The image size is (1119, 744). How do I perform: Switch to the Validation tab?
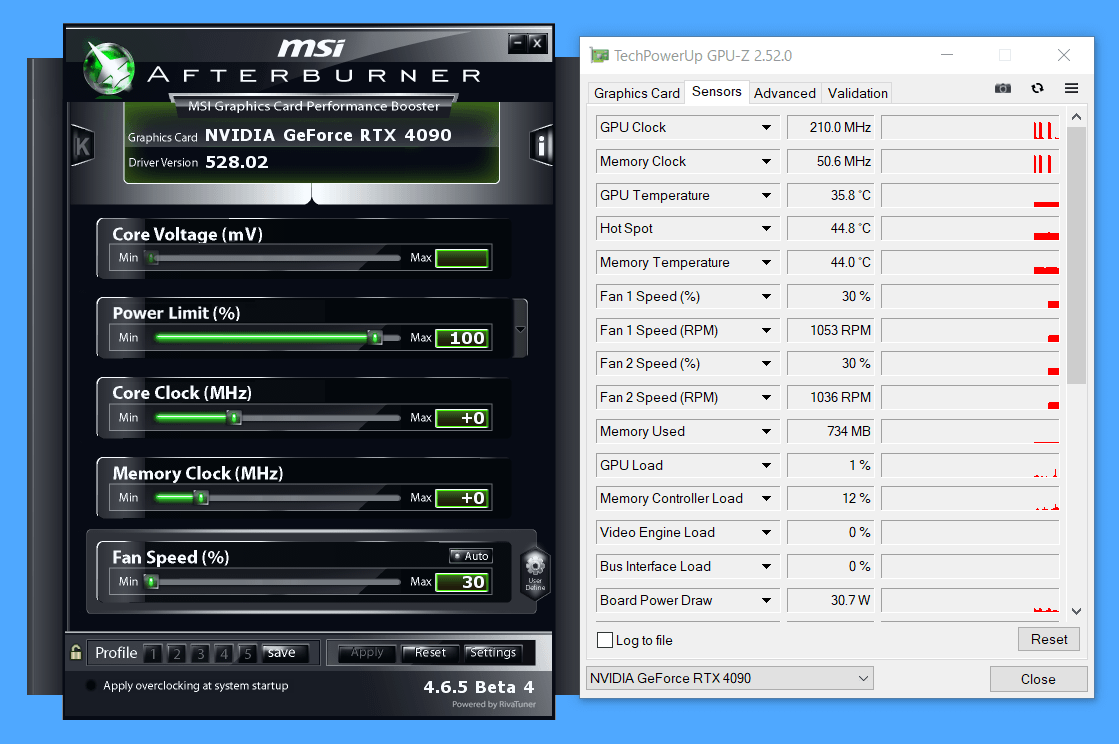(857, 93)
